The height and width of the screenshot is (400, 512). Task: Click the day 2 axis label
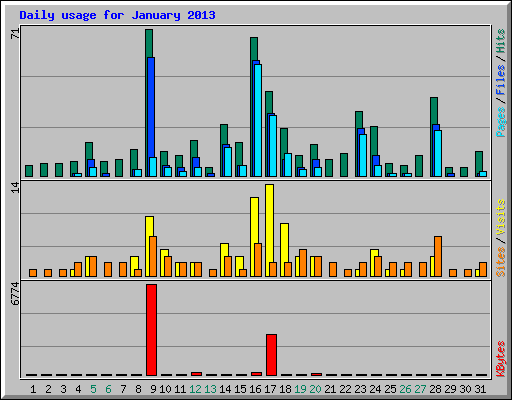(x=48, y=389)
